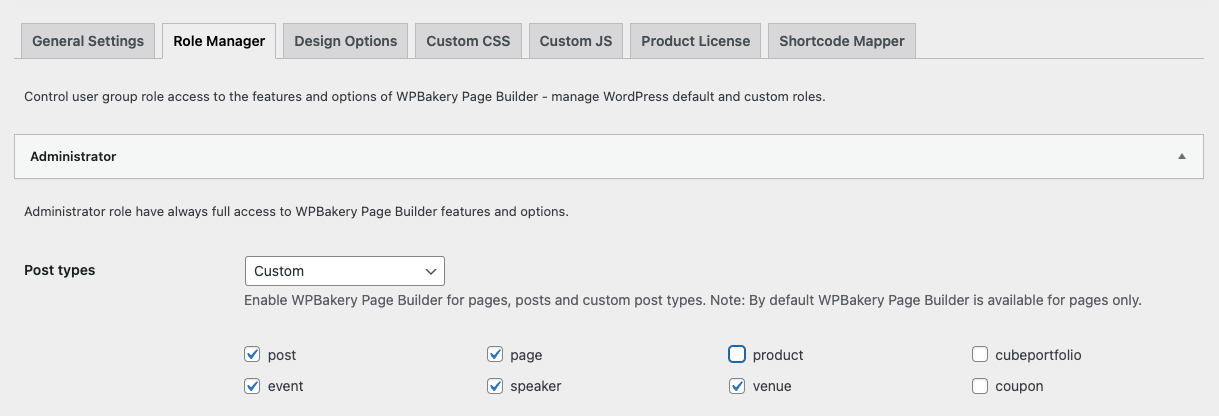Open the Post types Custom dropdown
The image size is (1219, 416).
tap(344, 271)
